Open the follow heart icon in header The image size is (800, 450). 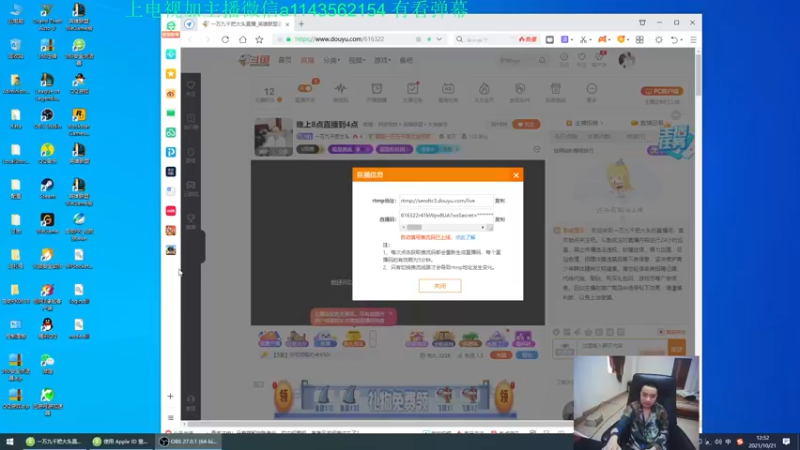(x=581, y=59)
